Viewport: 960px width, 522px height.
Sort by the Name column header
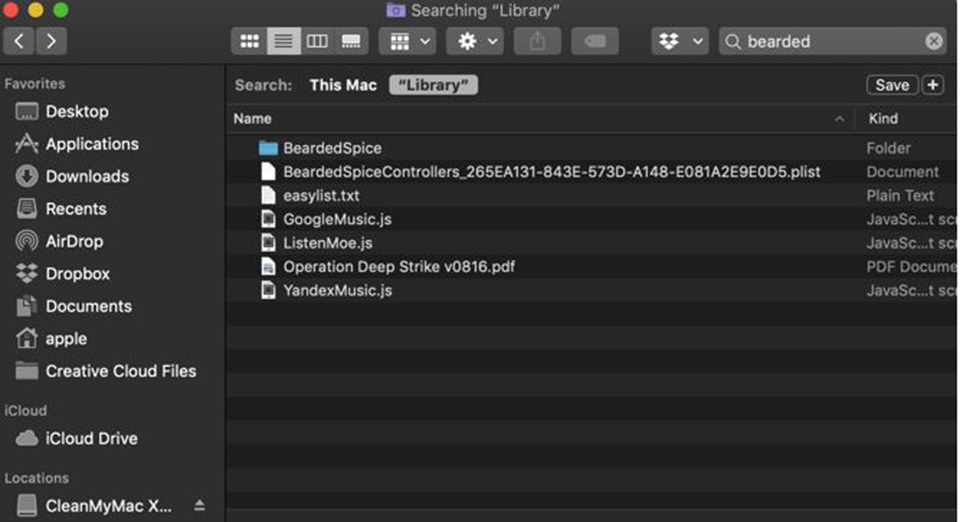(252, 119)
